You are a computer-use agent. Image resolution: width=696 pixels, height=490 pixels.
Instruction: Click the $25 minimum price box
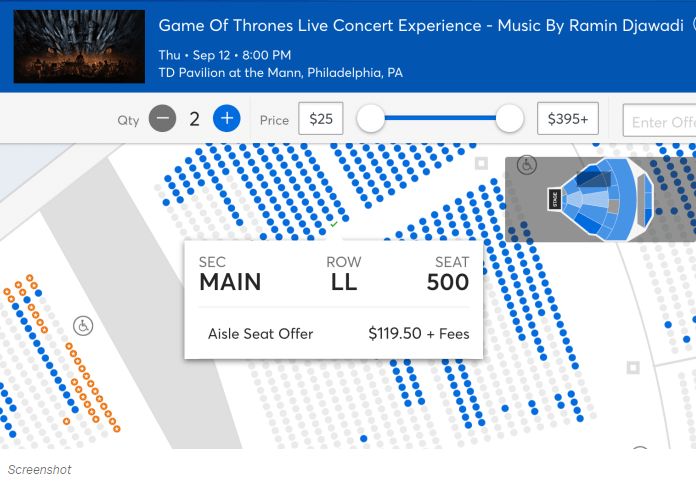click(x=320, y=119)
